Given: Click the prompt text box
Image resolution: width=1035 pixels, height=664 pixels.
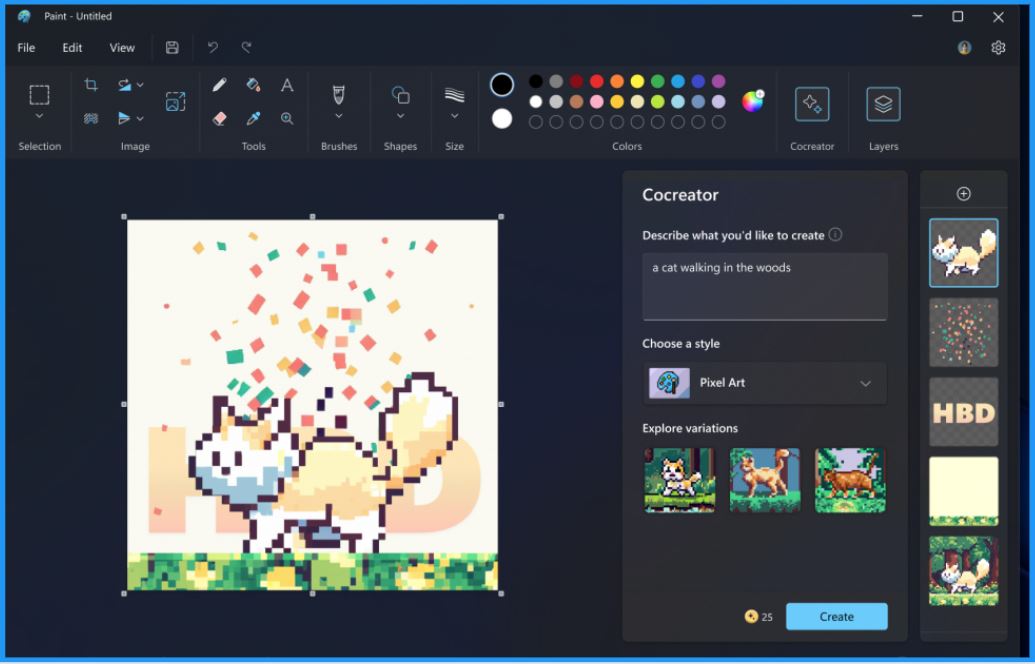Looking at the screenshot, I should (764, 286).
